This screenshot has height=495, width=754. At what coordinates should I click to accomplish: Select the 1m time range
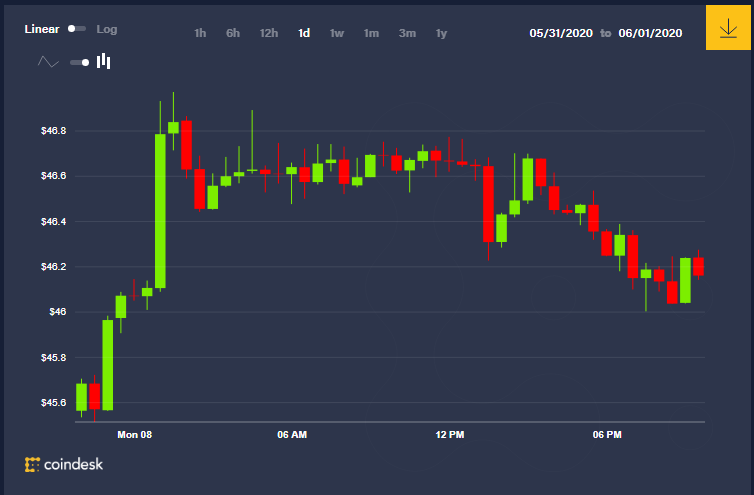[x=371, y=33]
